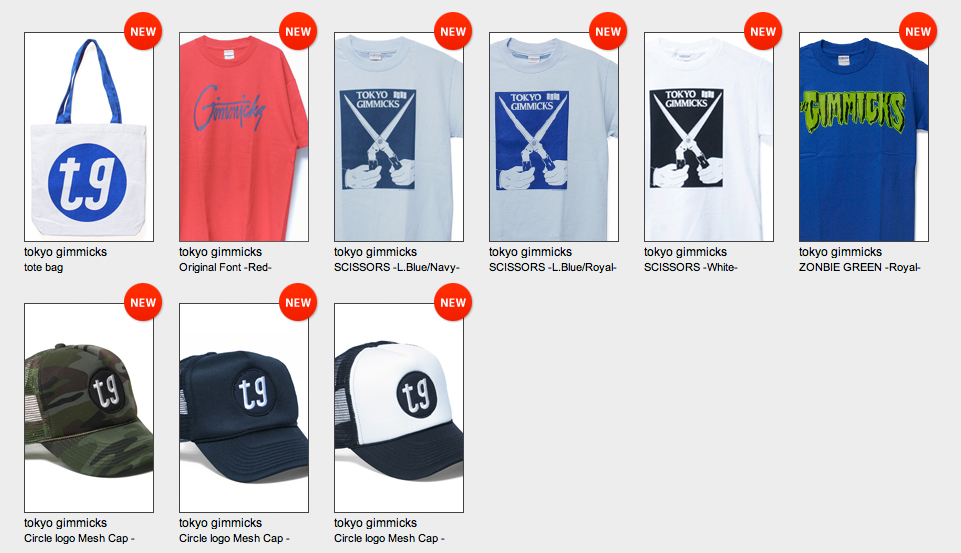This screenshot has height=553, width=961.
Task: Click NEW badge on white SCISSORS shirt
Action: (x=763, y=31)
